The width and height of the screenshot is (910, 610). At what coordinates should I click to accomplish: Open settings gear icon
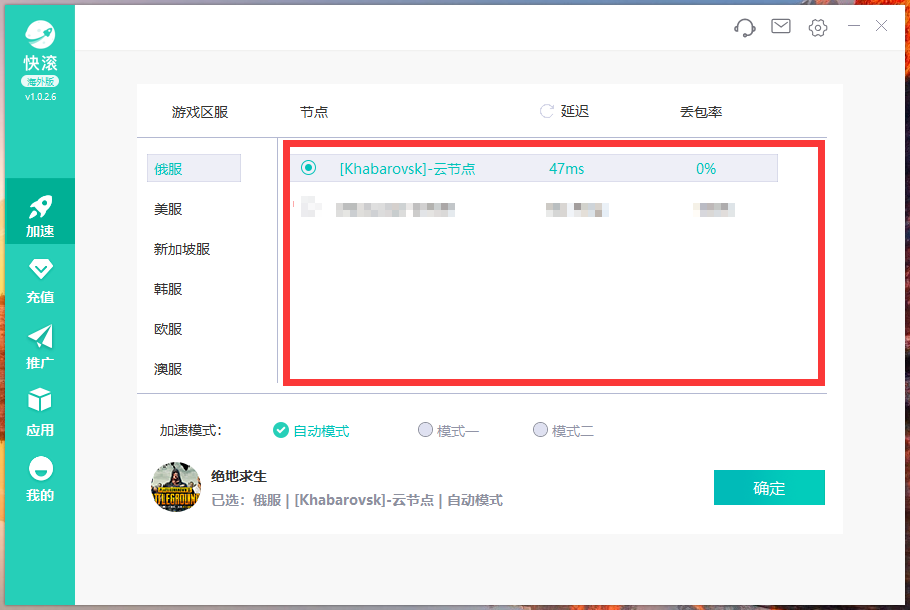[x=818, y=27]
